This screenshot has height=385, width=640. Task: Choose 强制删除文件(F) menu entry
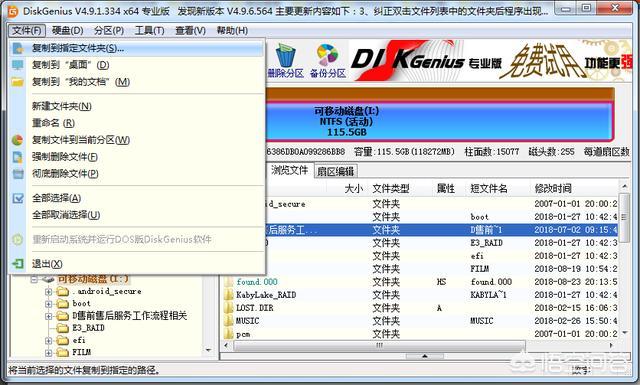pos(136,157)
